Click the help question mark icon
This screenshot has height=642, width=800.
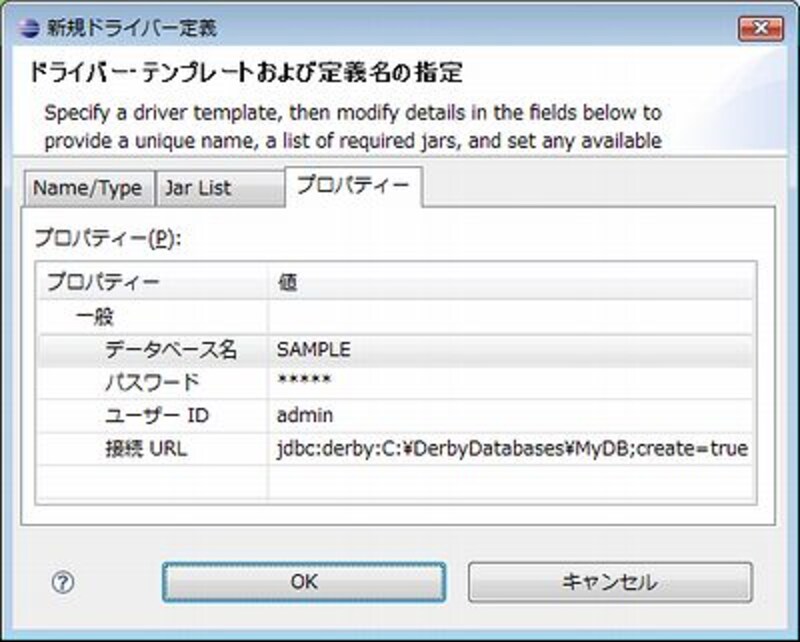click(x=63, y=582)
